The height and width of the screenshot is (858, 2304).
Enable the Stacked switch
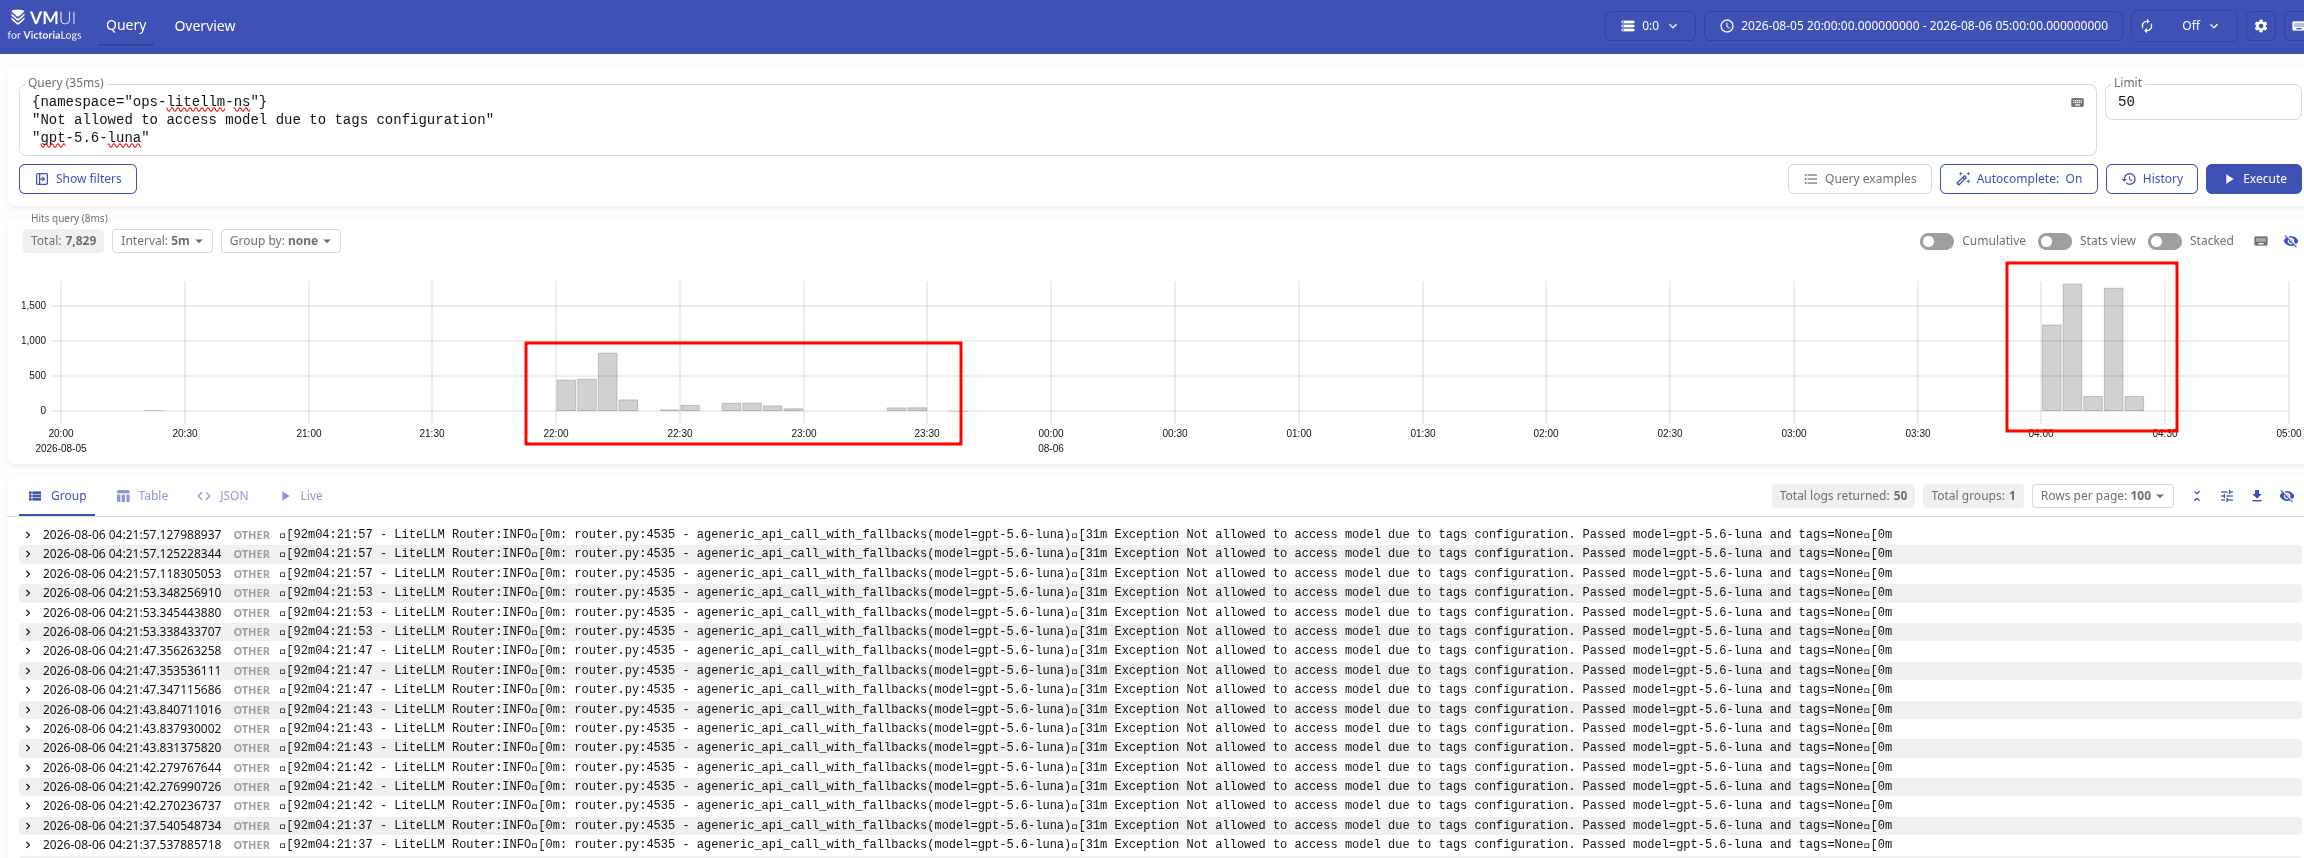pyautogui.click(x=2165, y=241)
